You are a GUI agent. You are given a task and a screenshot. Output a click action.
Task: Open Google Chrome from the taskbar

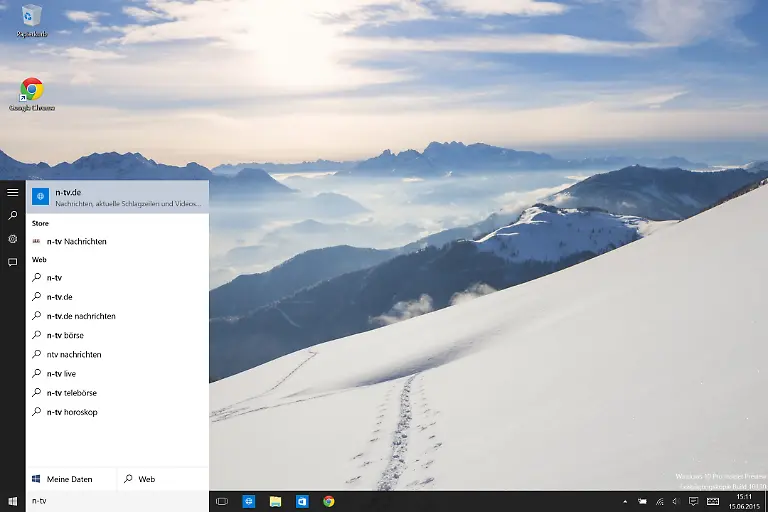(x=328, y=501)
